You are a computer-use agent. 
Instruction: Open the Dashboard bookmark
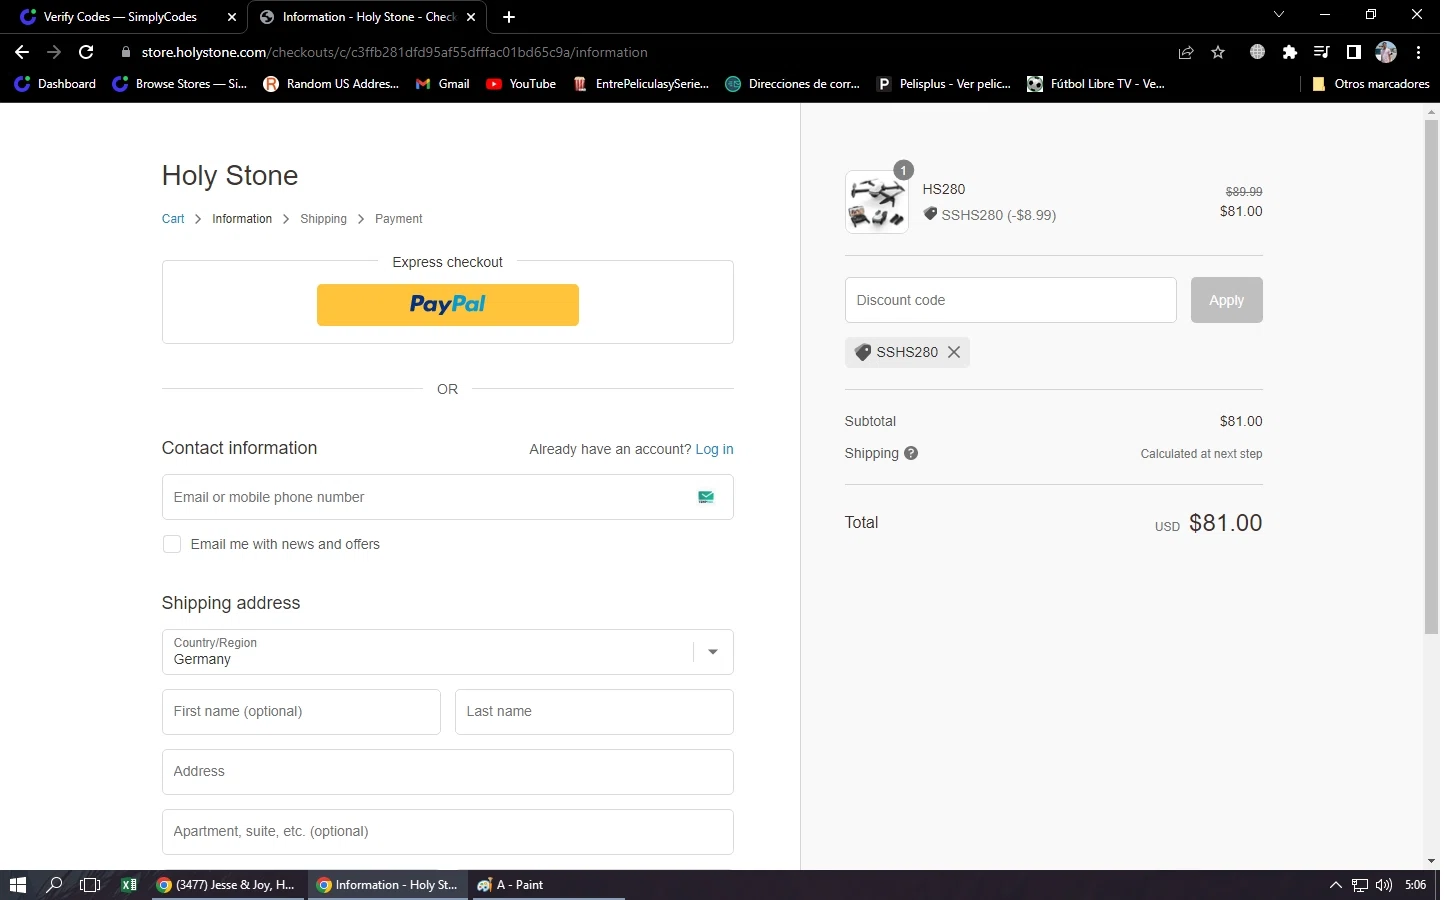(x=55, y=84)
